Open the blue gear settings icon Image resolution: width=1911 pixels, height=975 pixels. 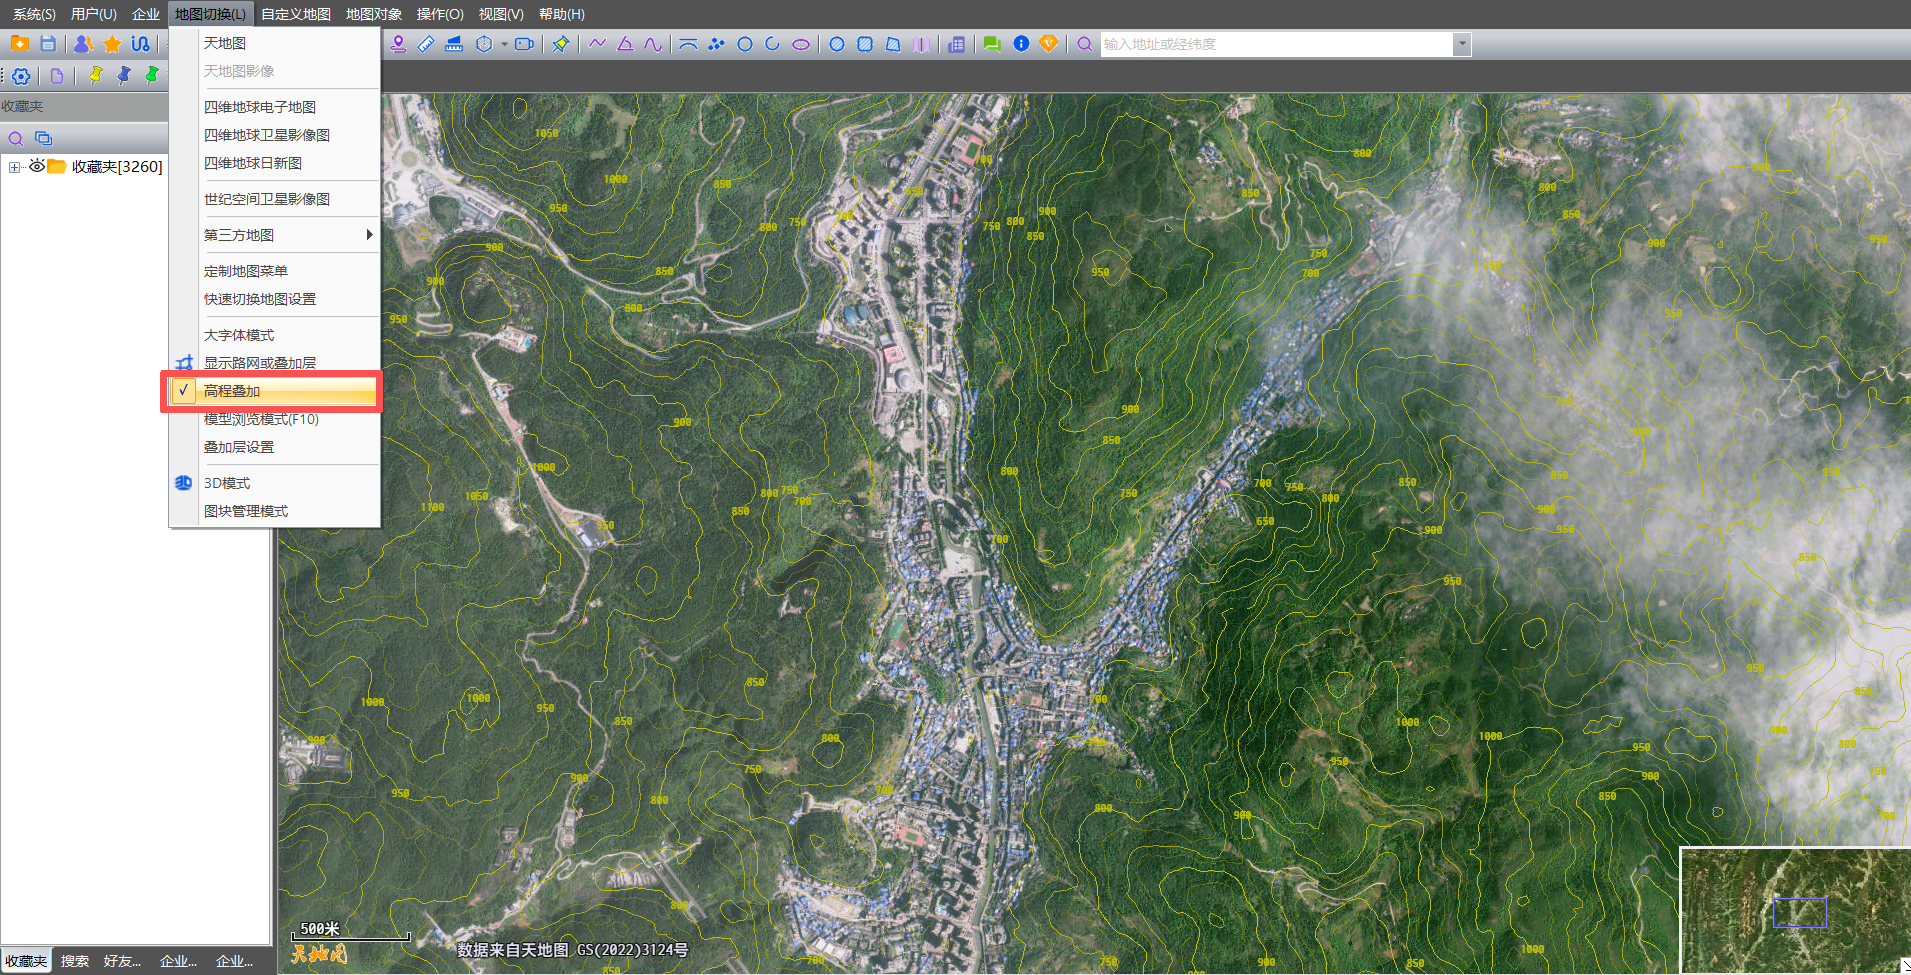[21, 76]
